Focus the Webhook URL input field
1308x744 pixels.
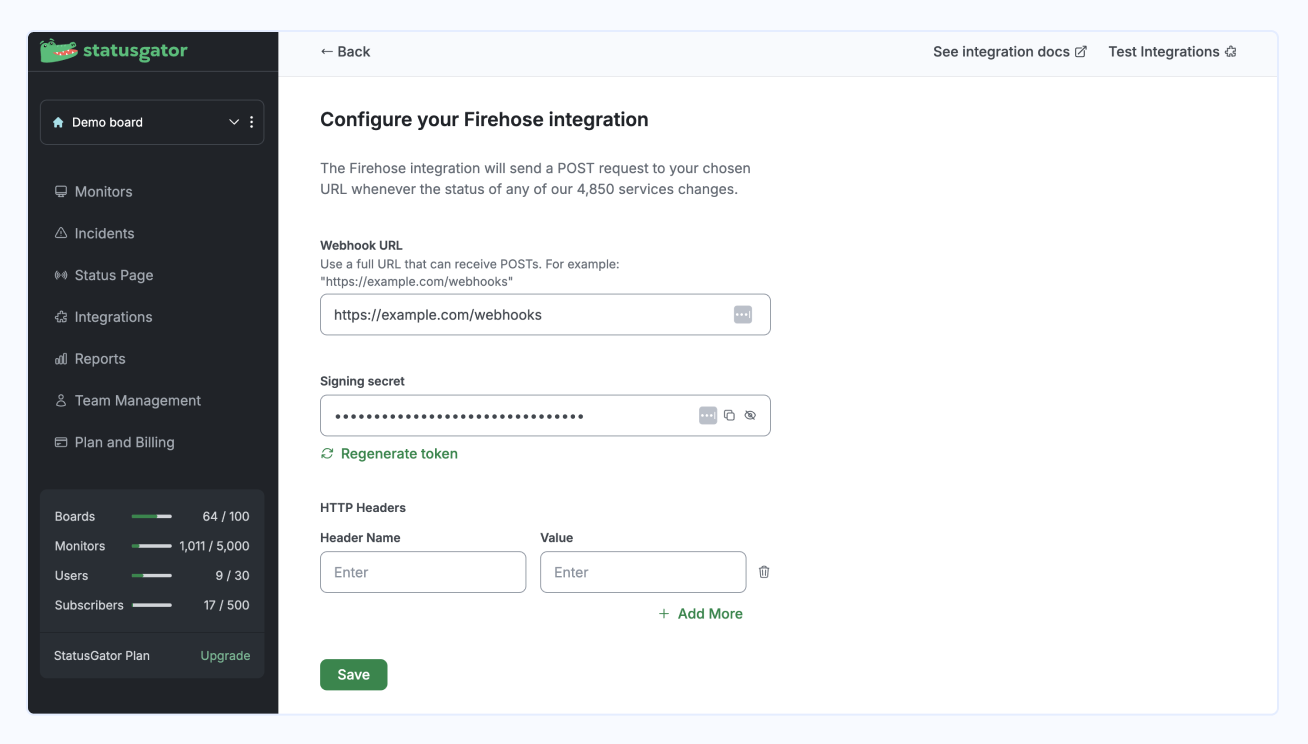545,314
